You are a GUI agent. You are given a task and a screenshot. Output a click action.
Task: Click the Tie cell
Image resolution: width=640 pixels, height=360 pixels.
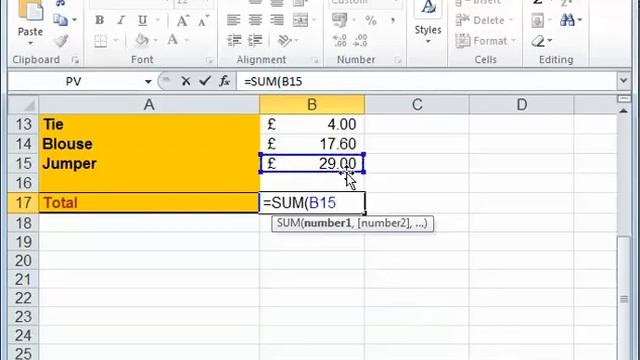tap(149, 124)
